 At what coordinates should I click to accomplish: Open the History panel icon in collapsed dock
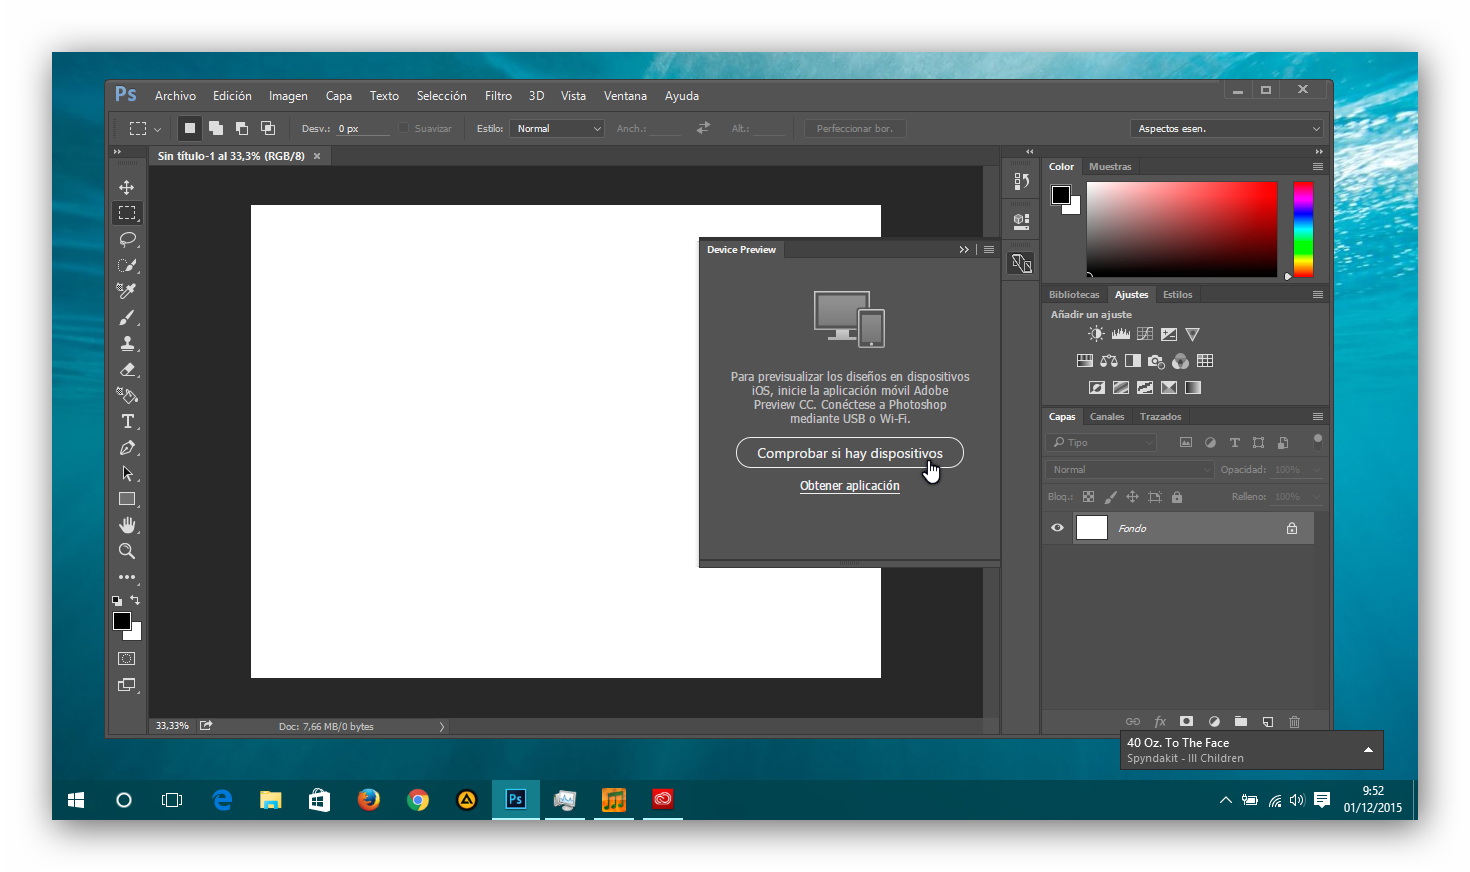pos(1021,181)
